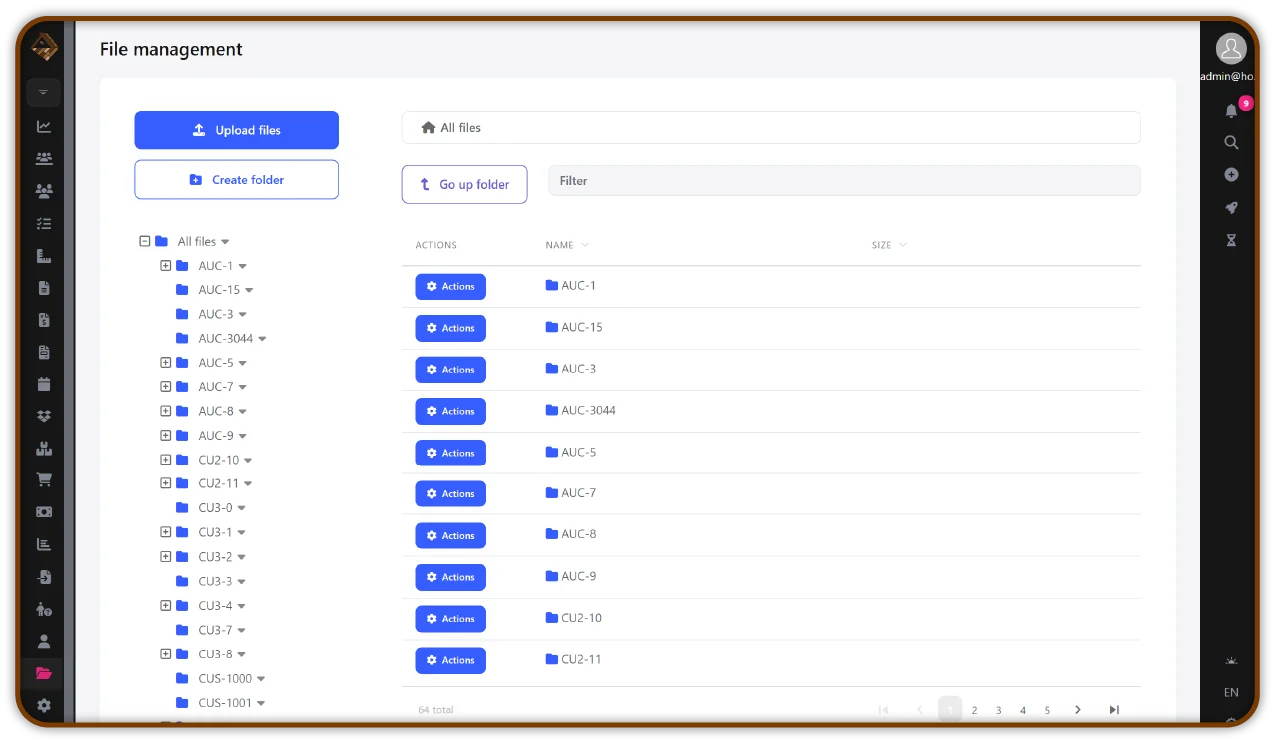Sort the table by Size column
This screenshot has height=743, width=1275.
[x=889, y=245]
